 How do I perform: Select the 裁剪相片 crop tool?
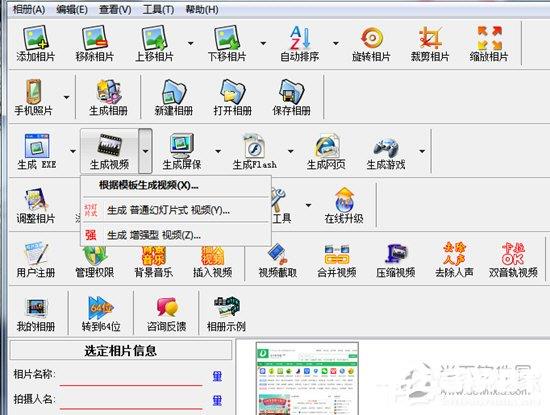pos(430,43)
